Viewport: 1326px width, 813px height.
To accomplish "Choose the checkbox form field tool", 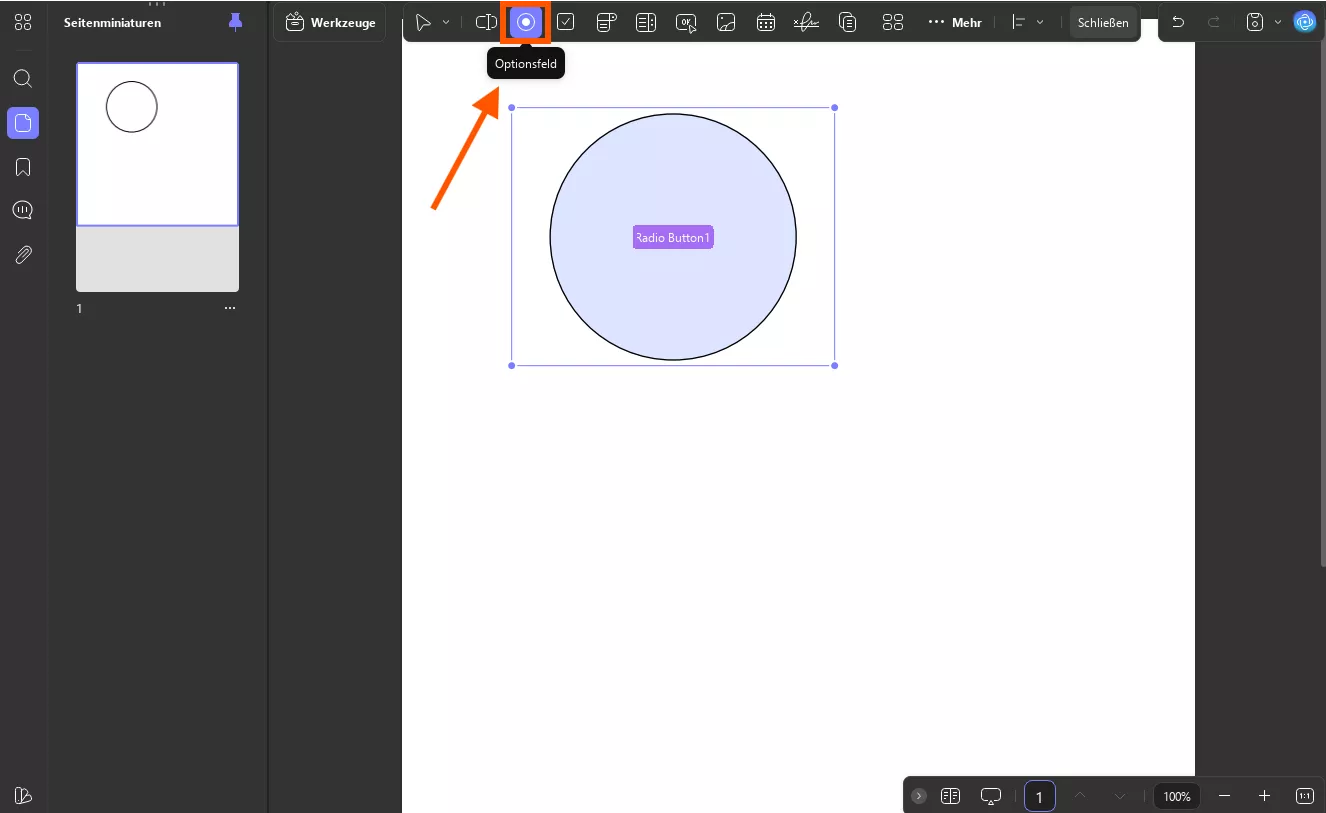I will point(566,22).
